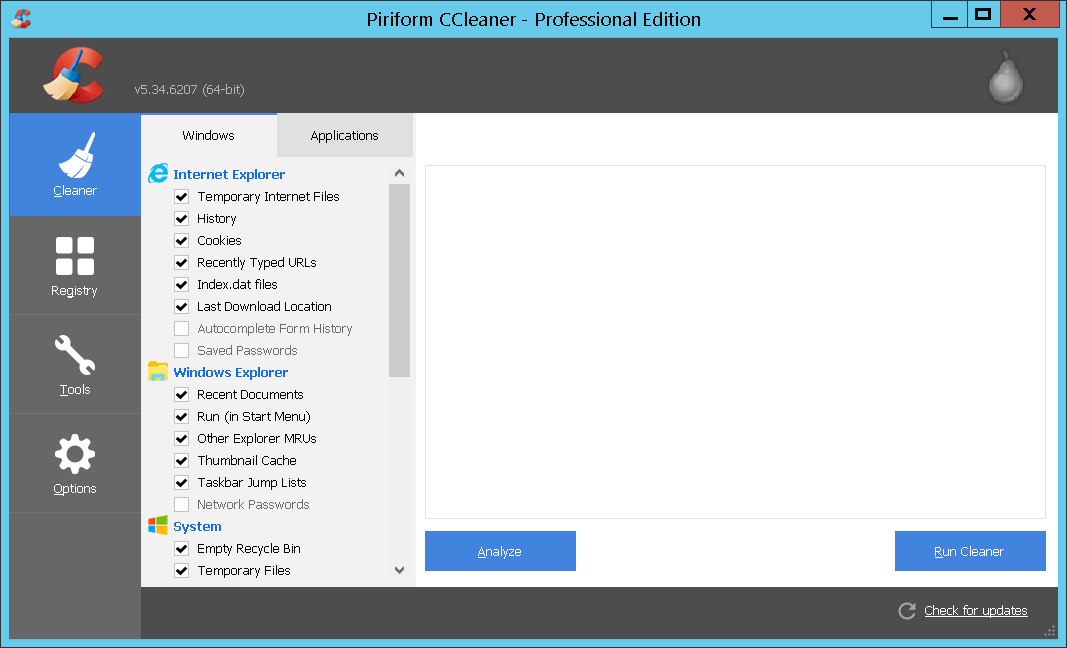Enable Network Passwords checkbox
Image resolution: width=1067 pixels, height=648 pixels.
[x=182, y=504]
